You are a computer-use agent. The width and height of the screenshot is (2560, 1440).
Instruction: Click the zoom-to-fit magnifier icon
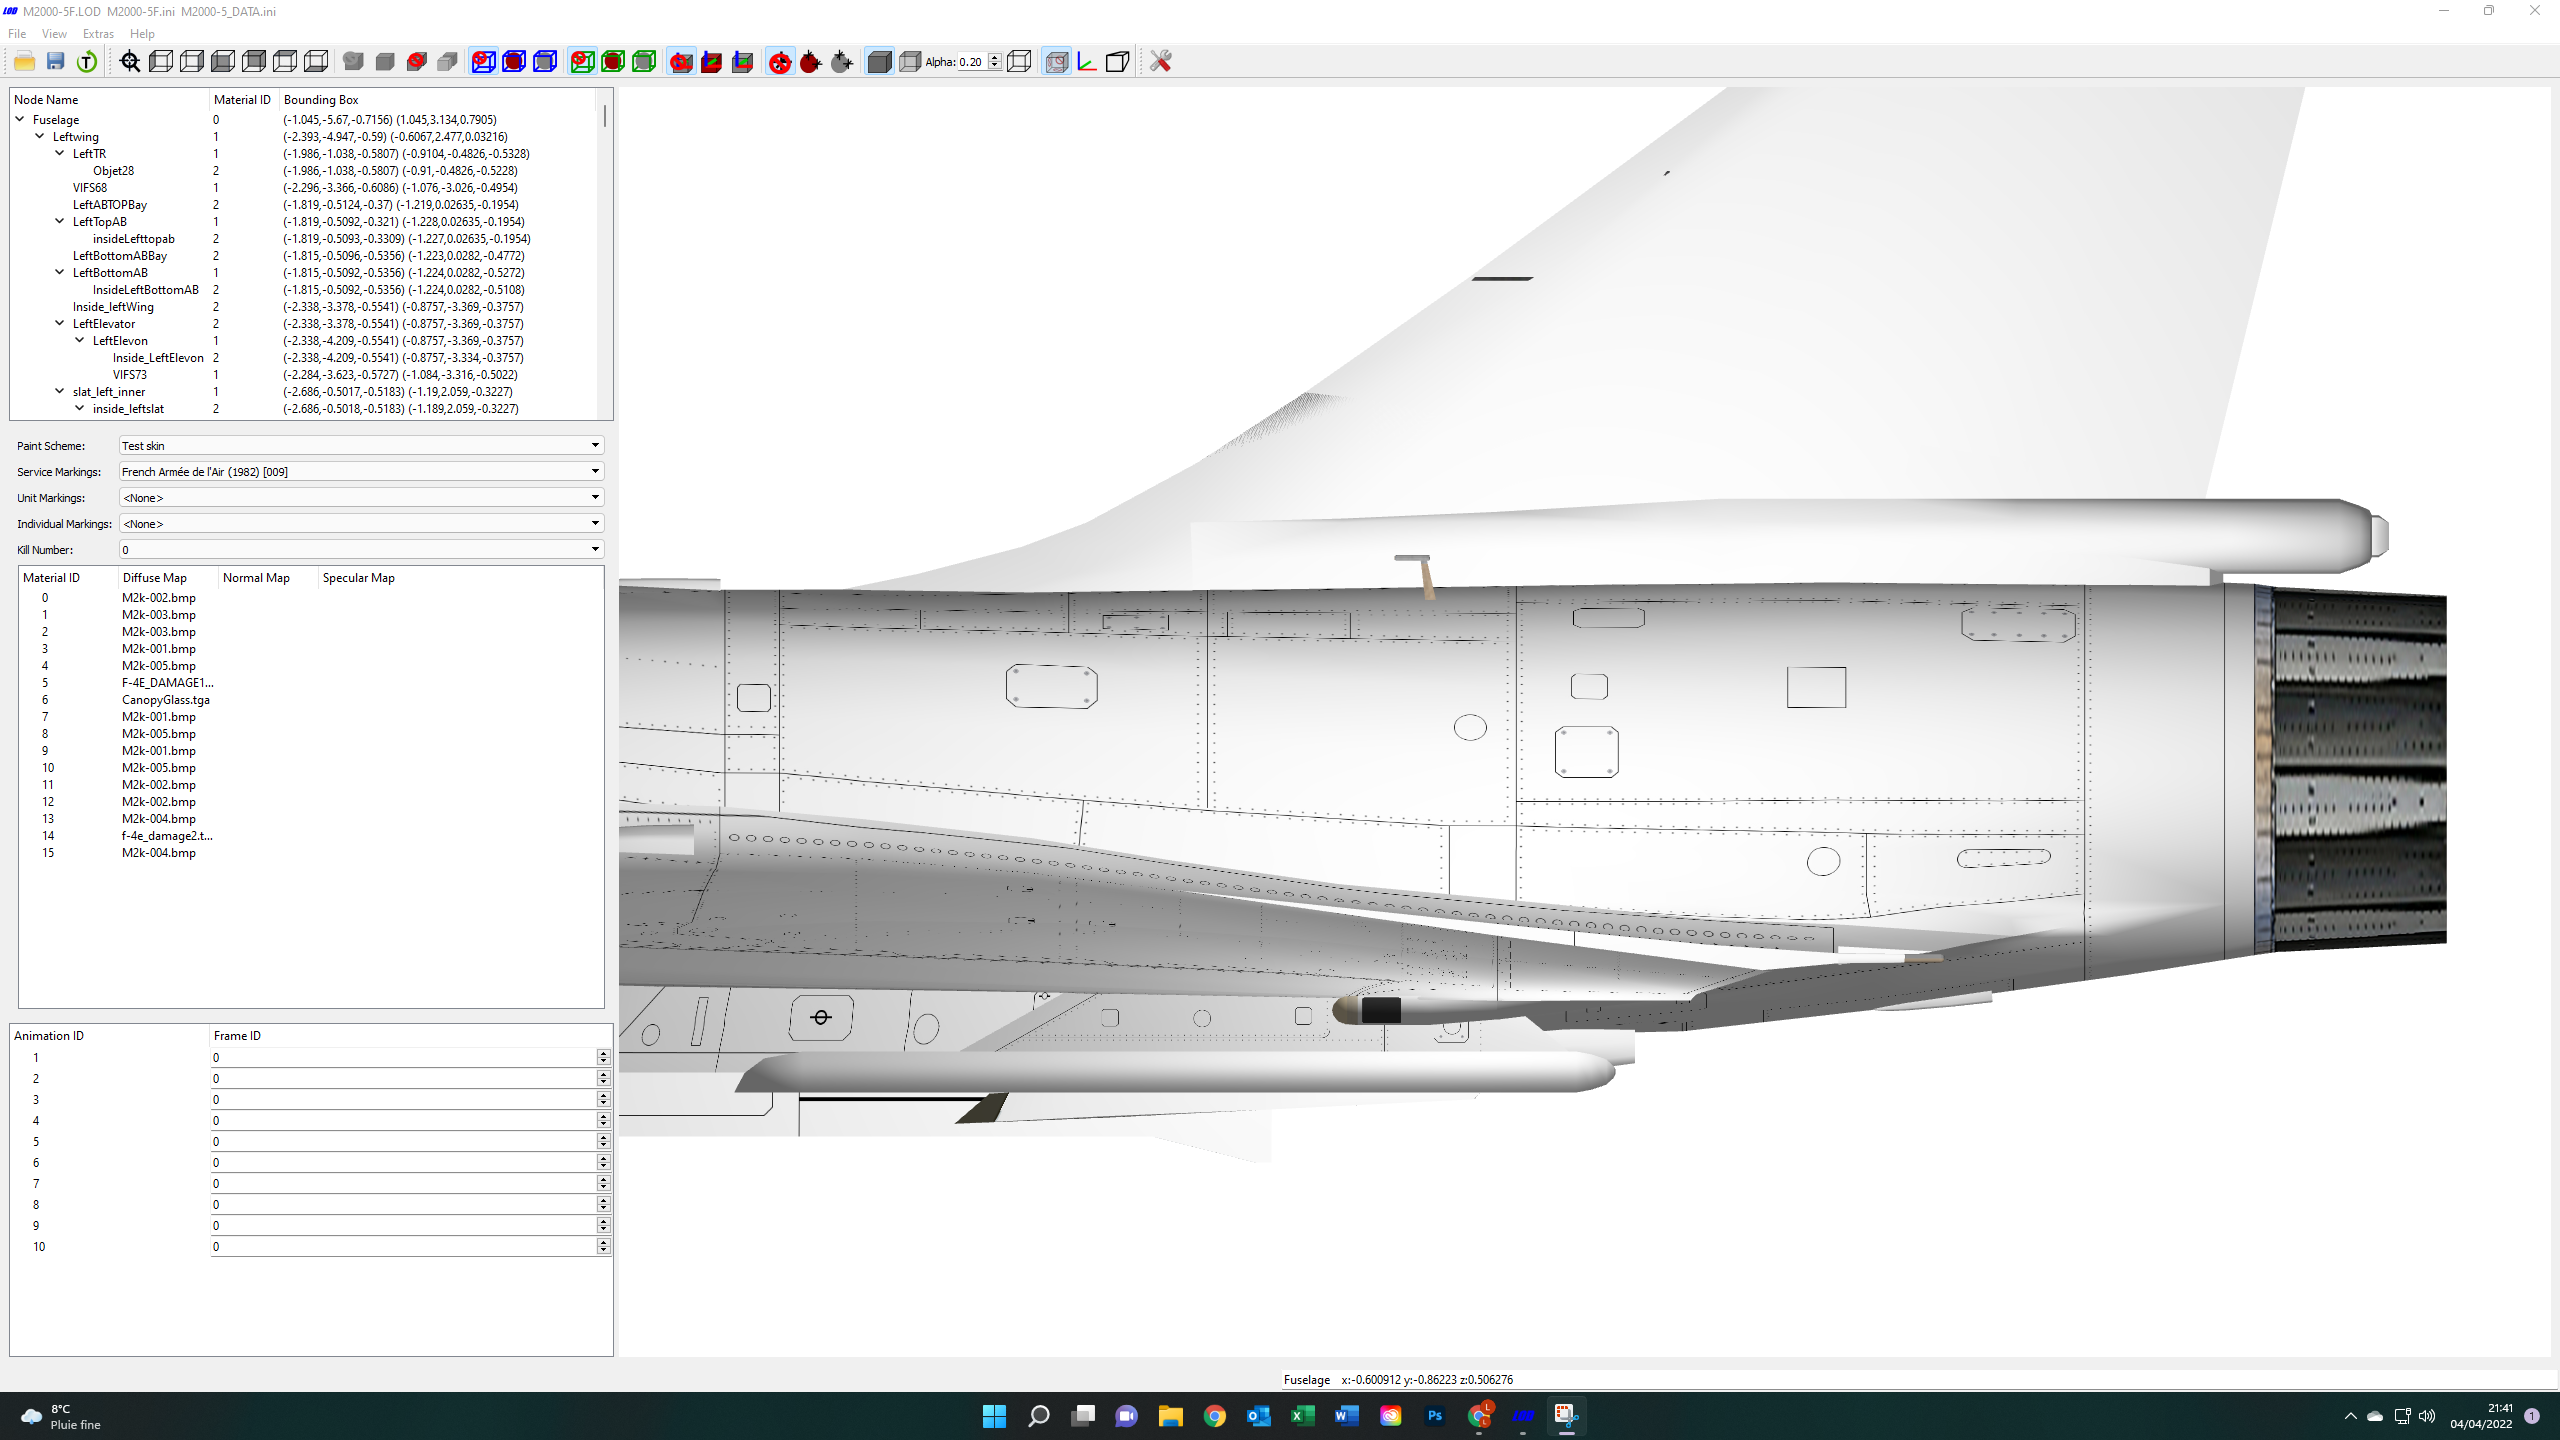click(x=130, y=62)
